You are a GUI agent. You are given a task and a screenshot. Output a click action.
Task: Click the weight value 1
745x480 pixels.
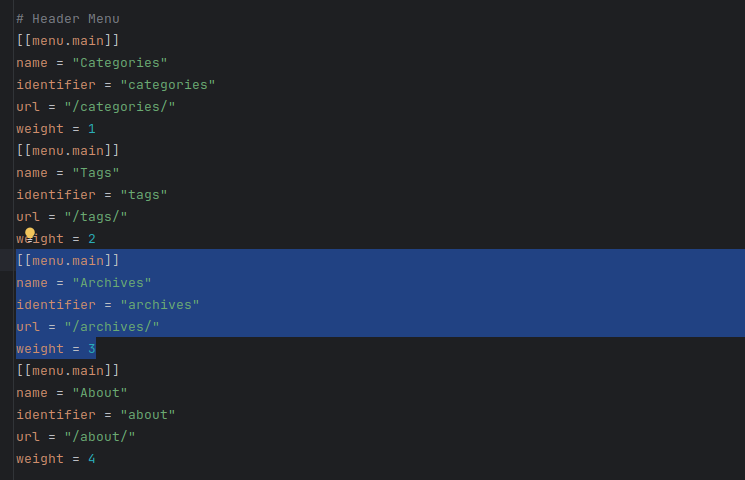coord(91,129)
